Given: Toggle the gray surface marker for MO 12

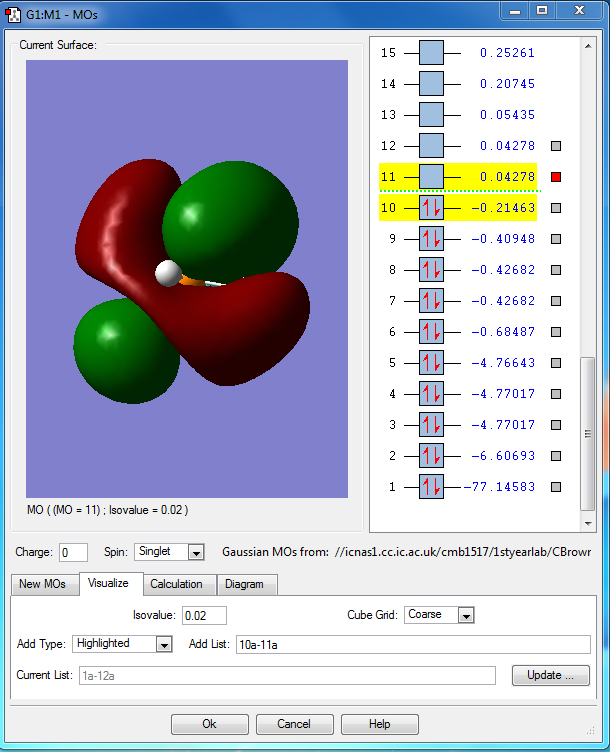Looking at the screenshot, I should [557, 146].
